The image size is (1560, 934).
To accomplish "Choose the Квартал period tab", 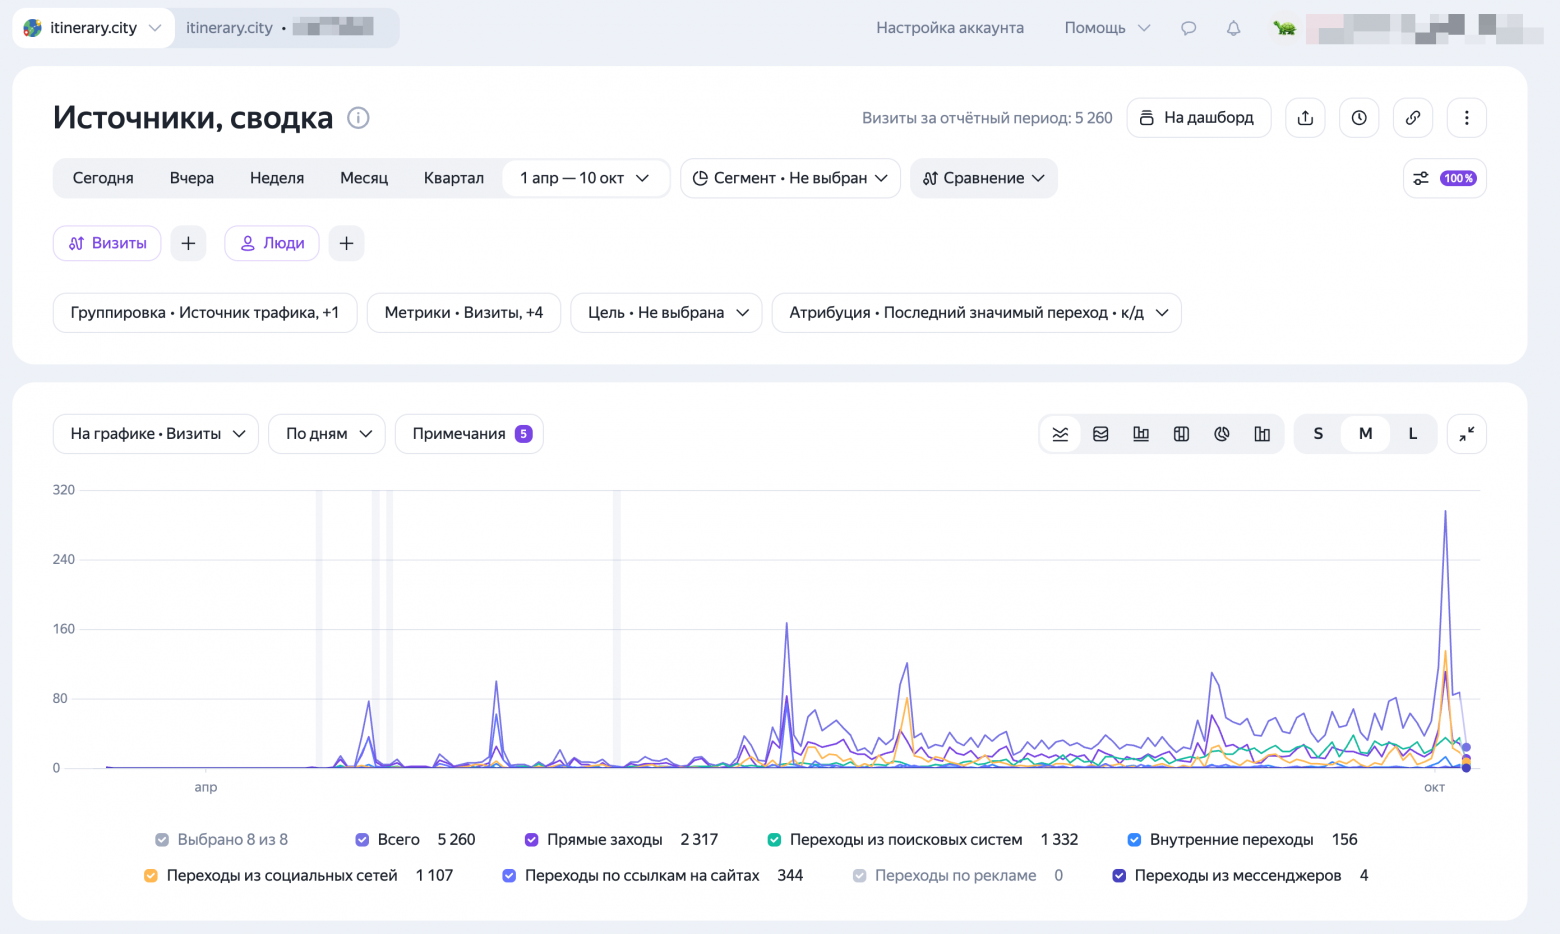I will 454,178.
